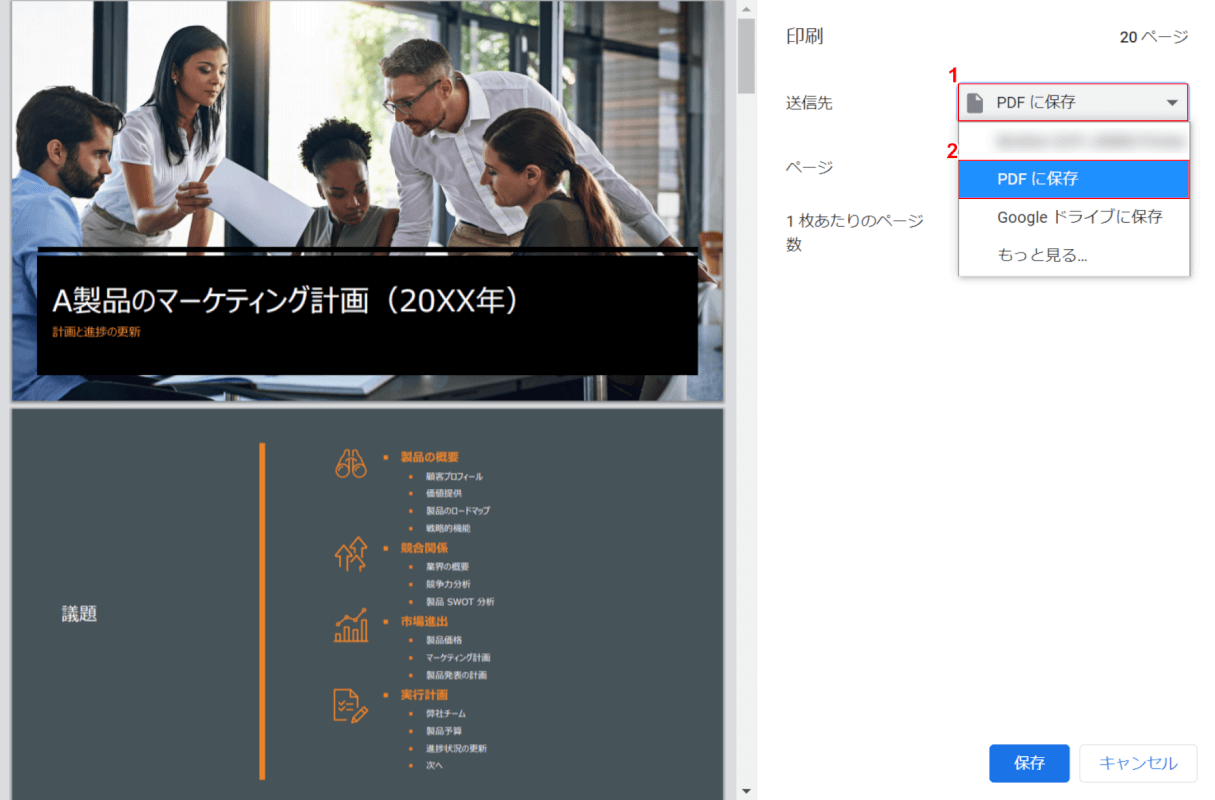1215x800 pixels.
Task: Click the document icon in the destination field
Action: coord(975,102)
